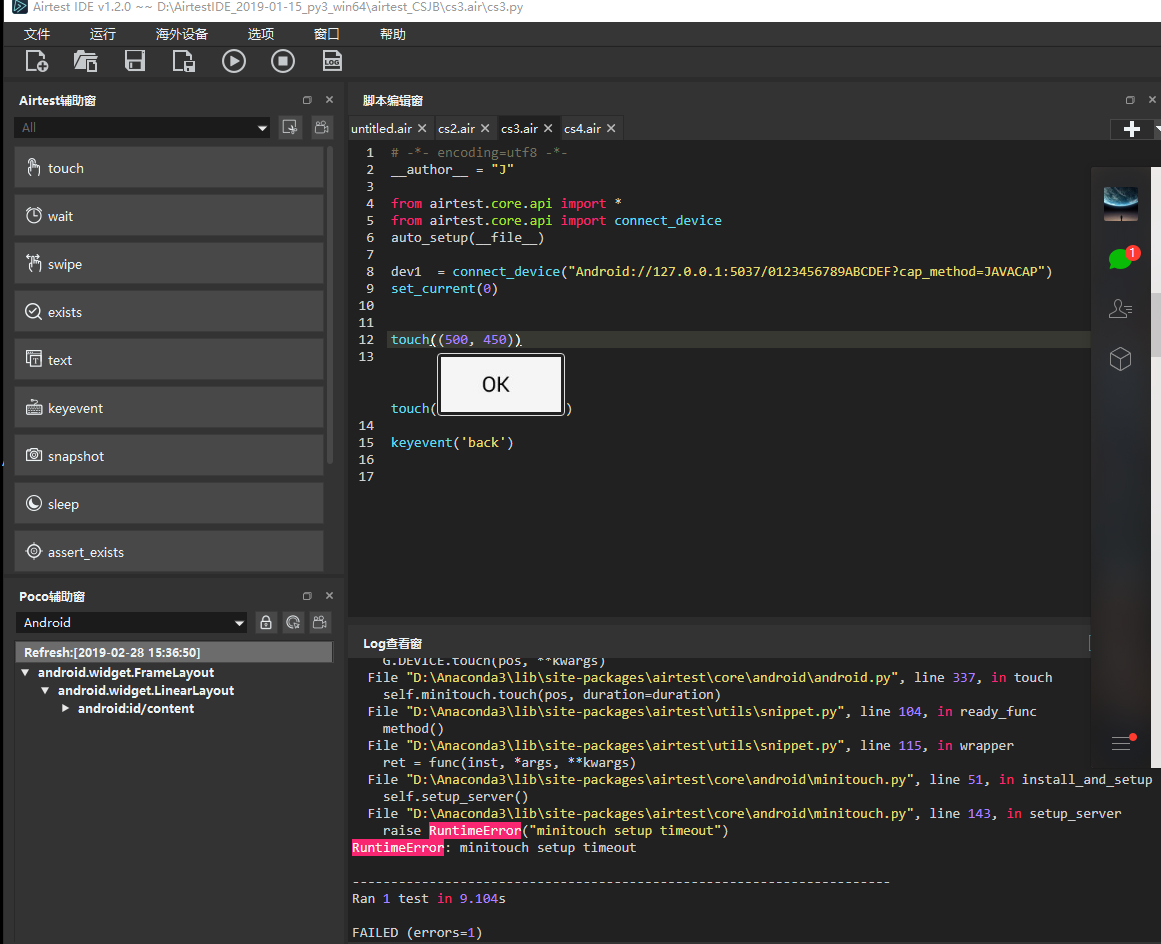The image size is (1161, 944).
Task: Switch to cs4.air tab
Action: pyautogui.click(x=582, y=129)
